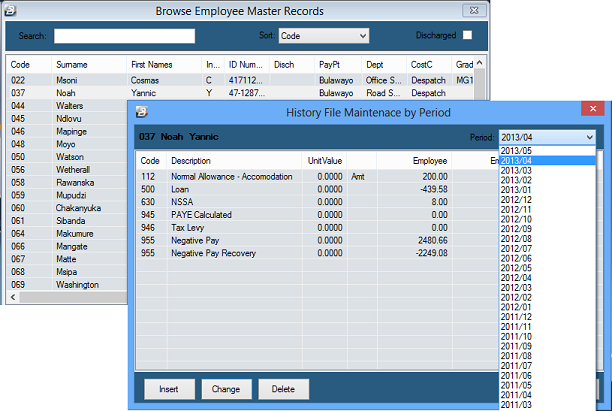This screenshot has width=612, height=411.
Task: Select employee row 058 Rawanska
Action: [x=67, y=182]
